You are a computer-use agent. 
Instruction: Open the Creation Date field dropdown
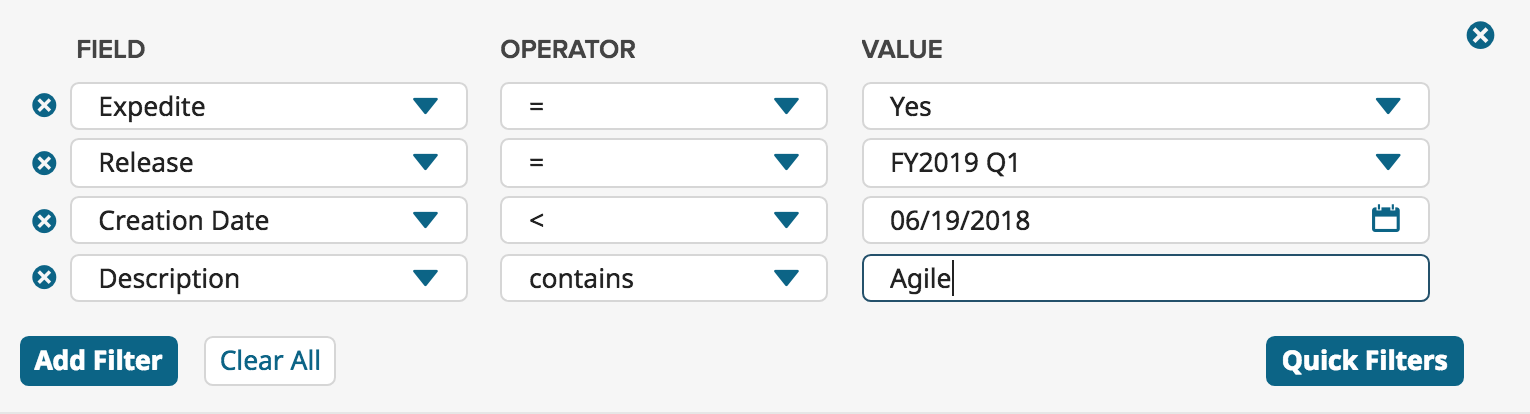pyautogui.click(x=269, y=220)
